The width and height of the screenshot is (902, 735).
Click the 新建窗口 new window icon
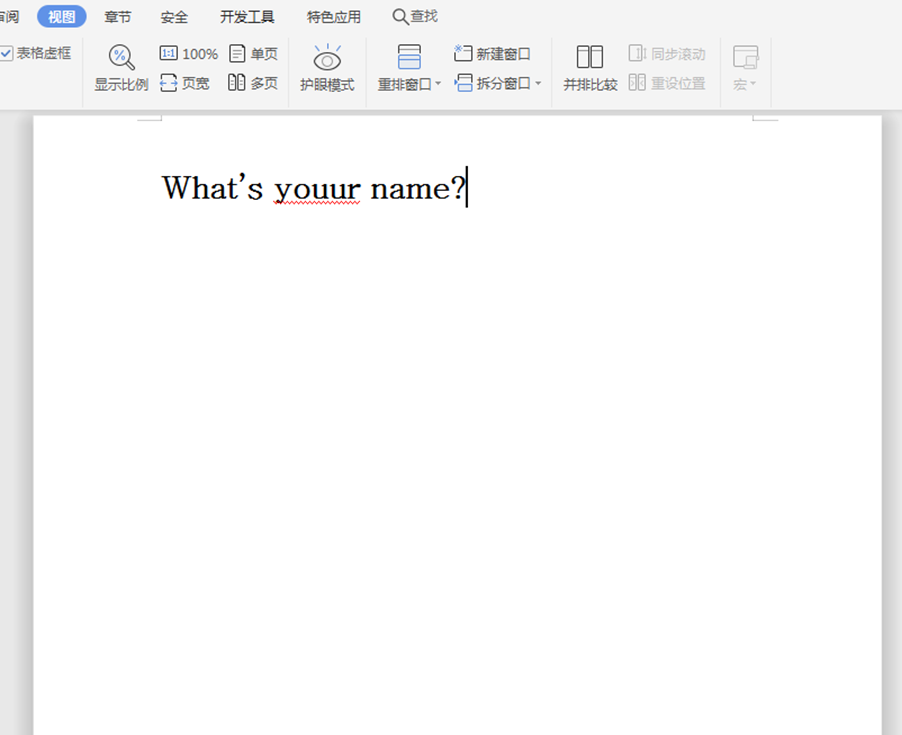tap(463, 53)
